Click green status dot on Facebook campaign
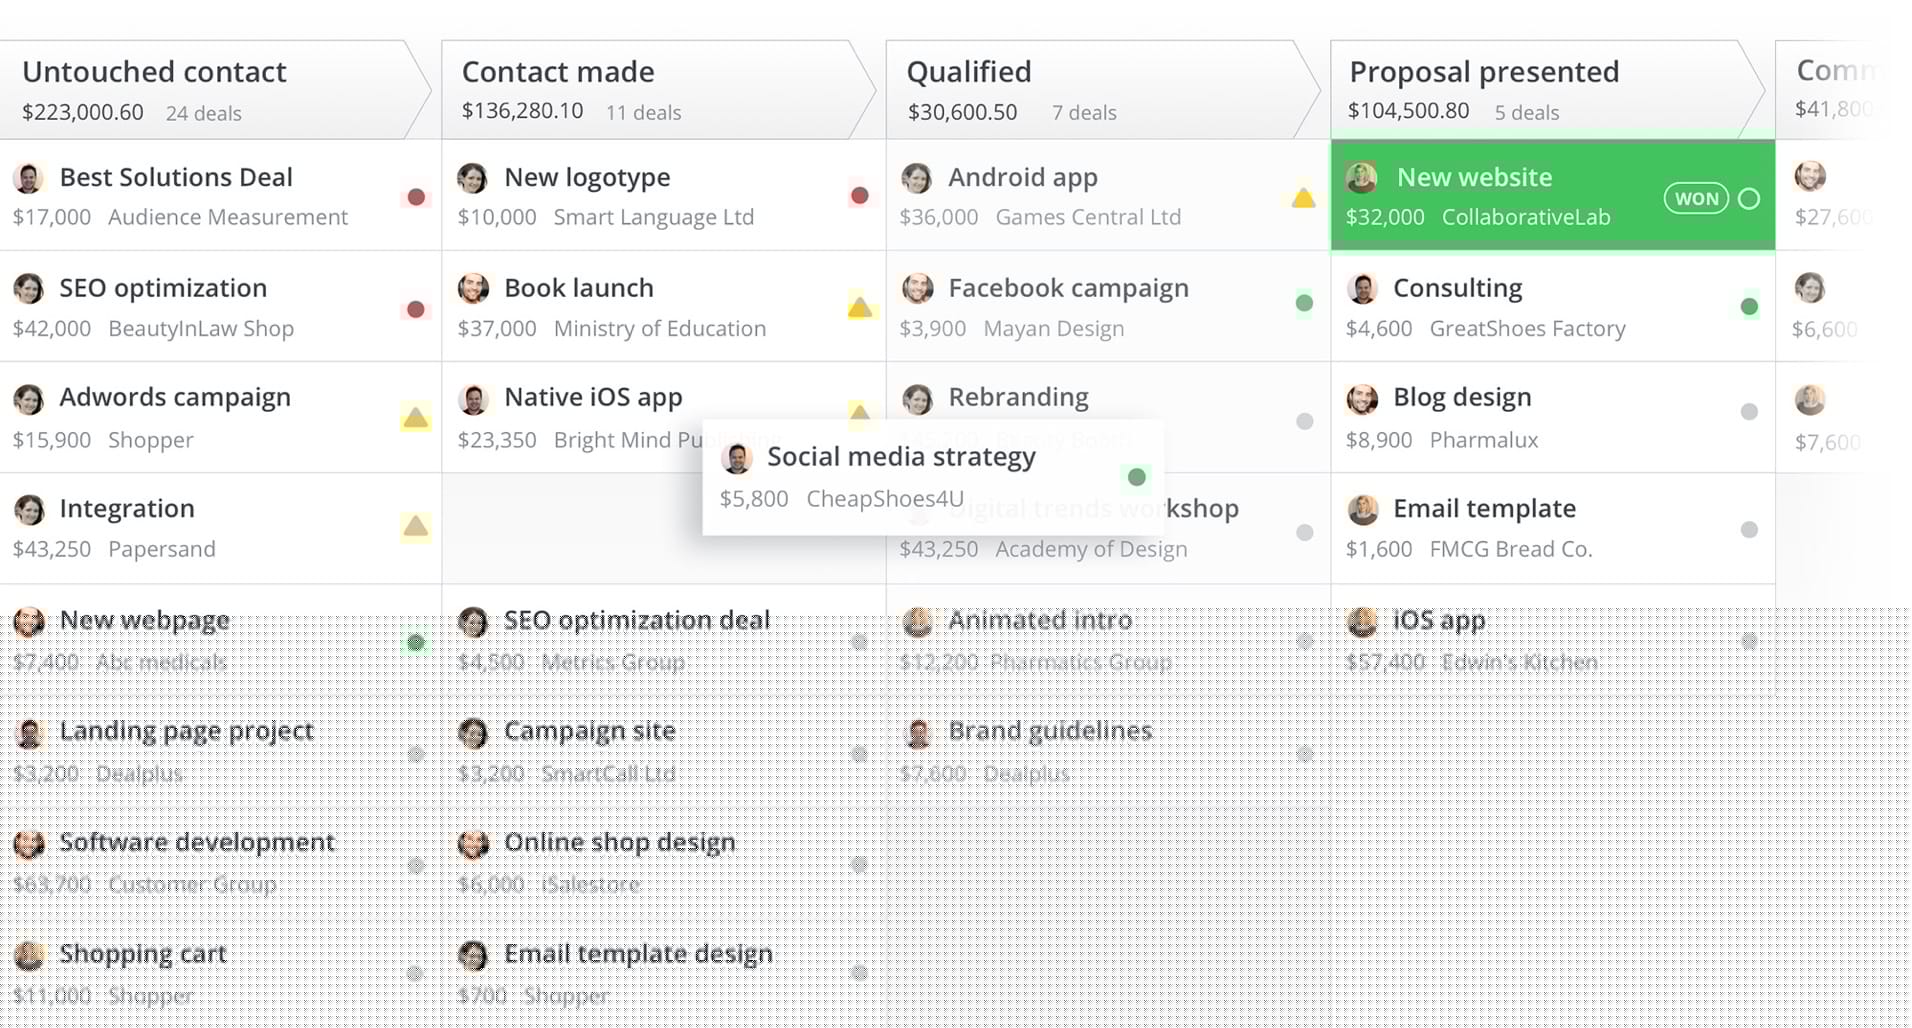This screenshot has width=1912, height=1028. pos(1304,303)
